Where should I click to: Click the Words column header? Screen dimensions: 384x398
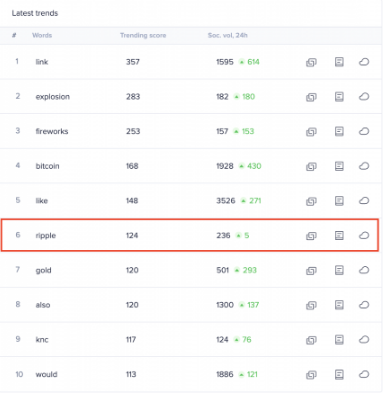[x=42, y=35]
